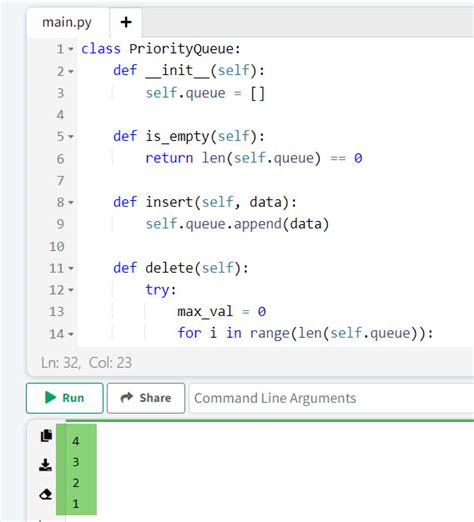This screenshot has height=522, width=474.
Task: Collapse the insert method fold arrow
Action: pyautogui.click(x=71, y=202)
